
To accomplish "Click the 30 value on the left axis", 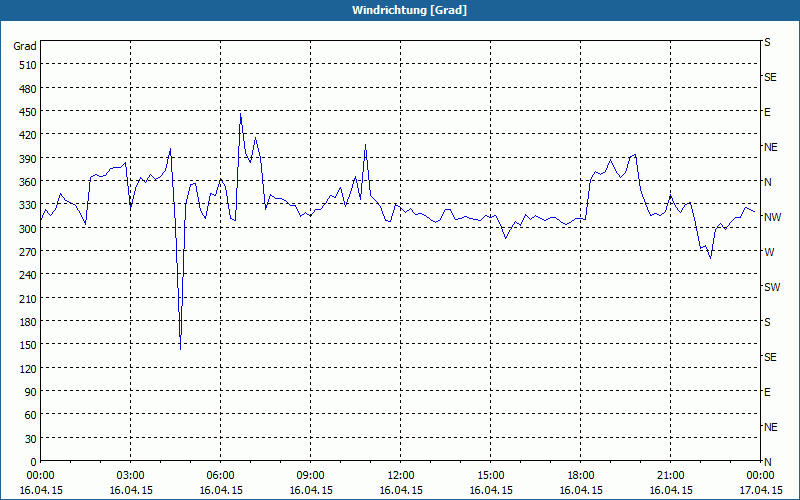I will click(x=32, y=438).
